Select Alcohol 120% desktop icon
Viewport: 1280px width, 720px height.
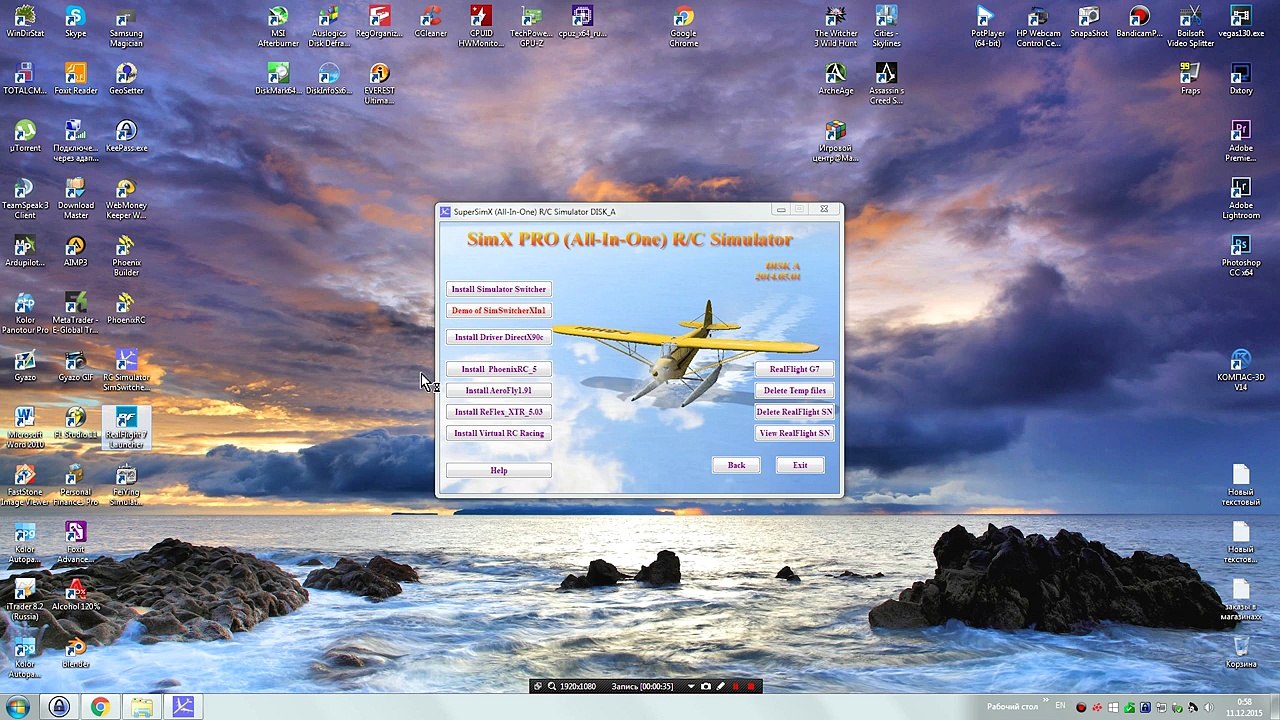point(75,595)
